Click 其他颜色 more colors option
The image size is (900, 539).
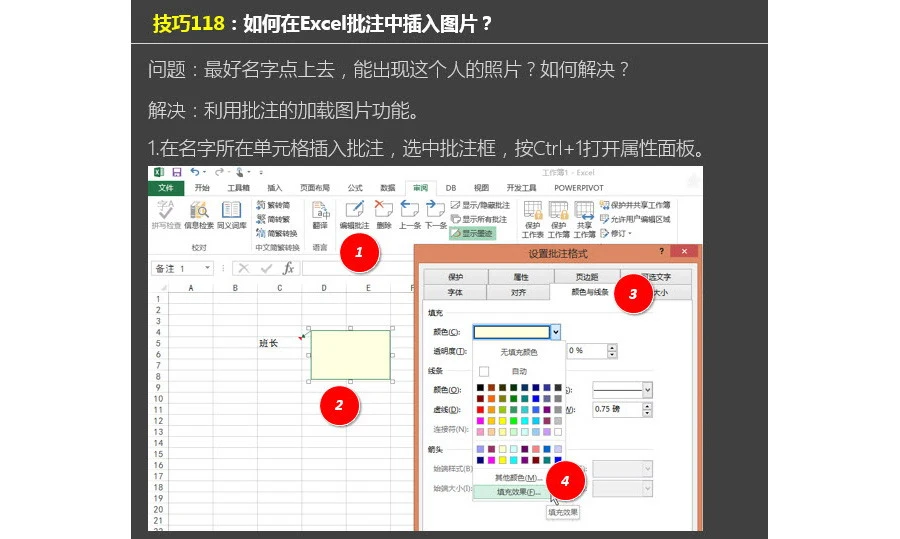[517, 478]
